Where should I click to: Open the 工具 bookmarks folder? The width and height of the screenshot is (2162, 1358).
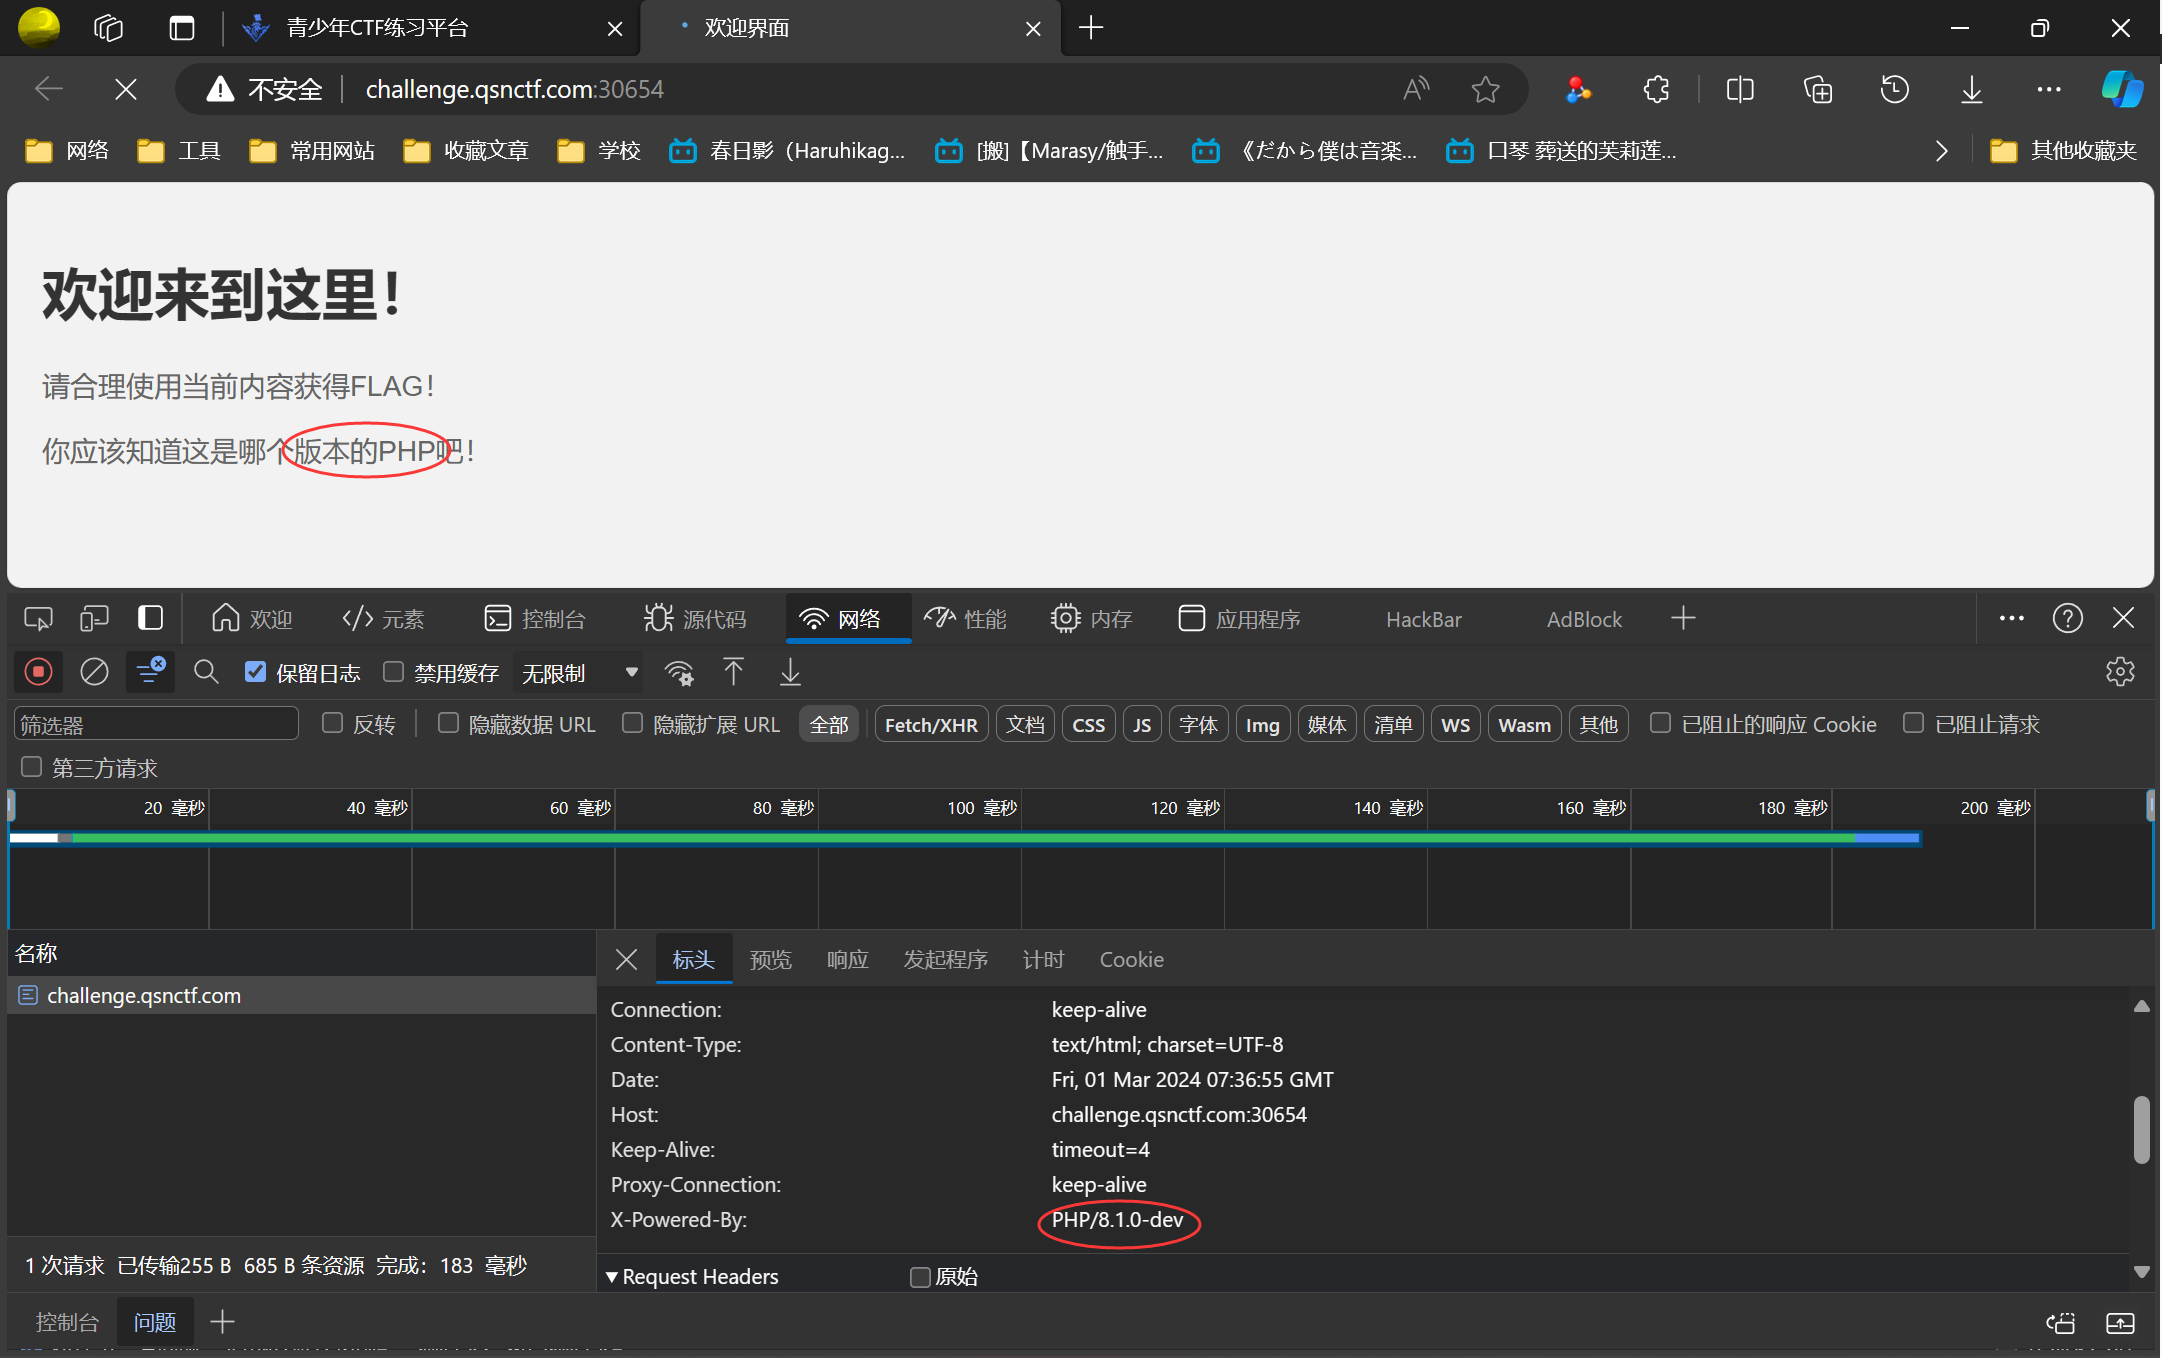pyautogui.click(x=179, y=151)
